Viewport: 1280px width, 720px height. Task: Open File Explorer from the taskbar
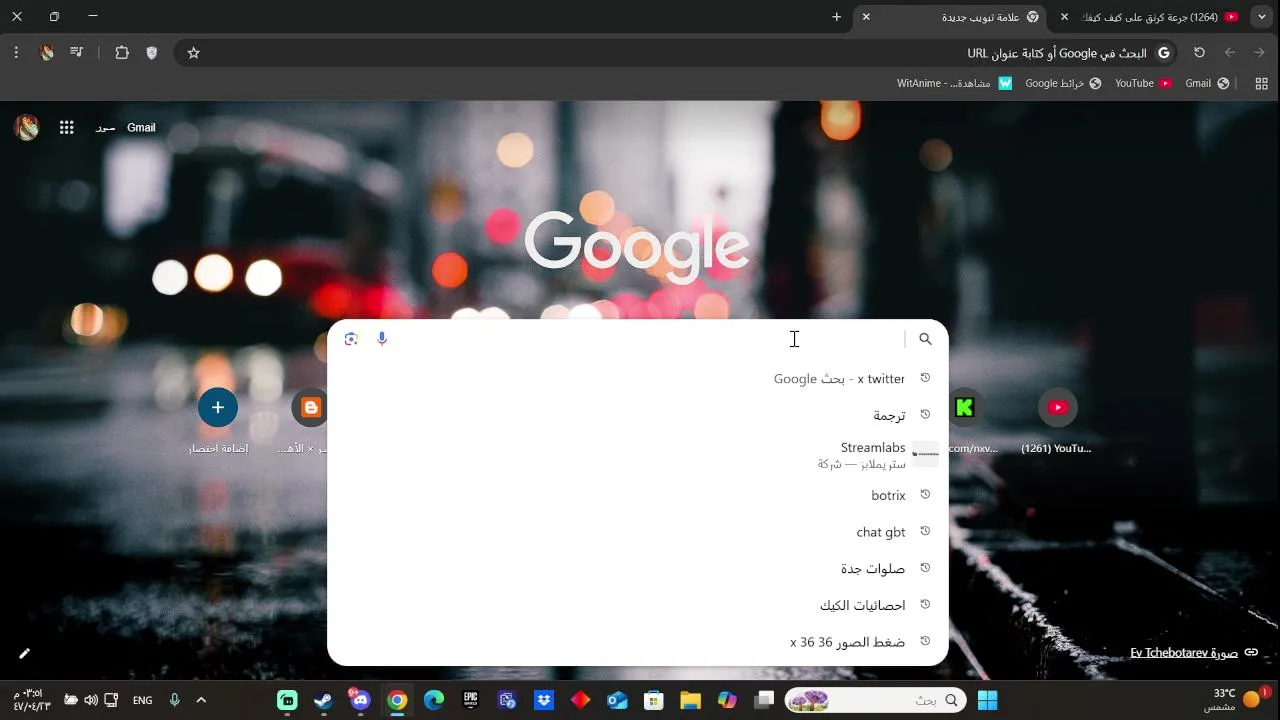coord(691,700)
